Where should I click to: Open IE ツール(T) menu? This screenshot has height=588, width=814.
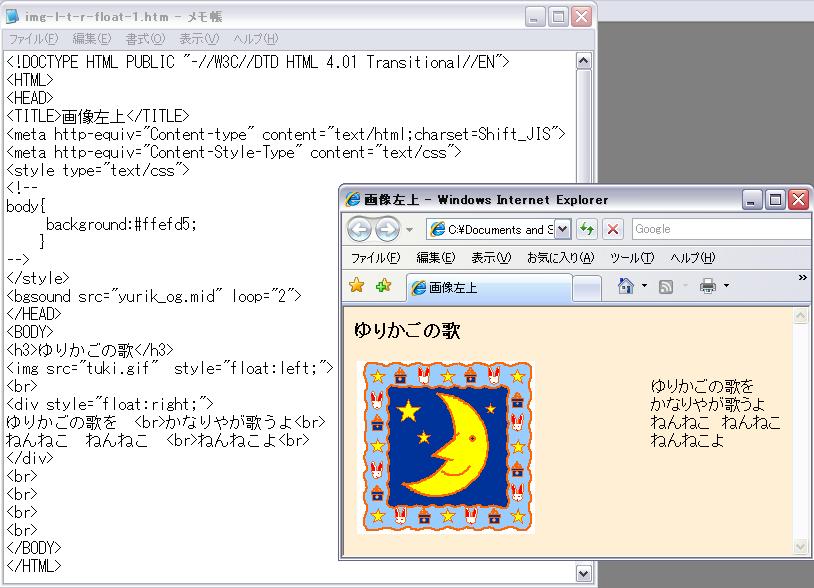[631, 258]
